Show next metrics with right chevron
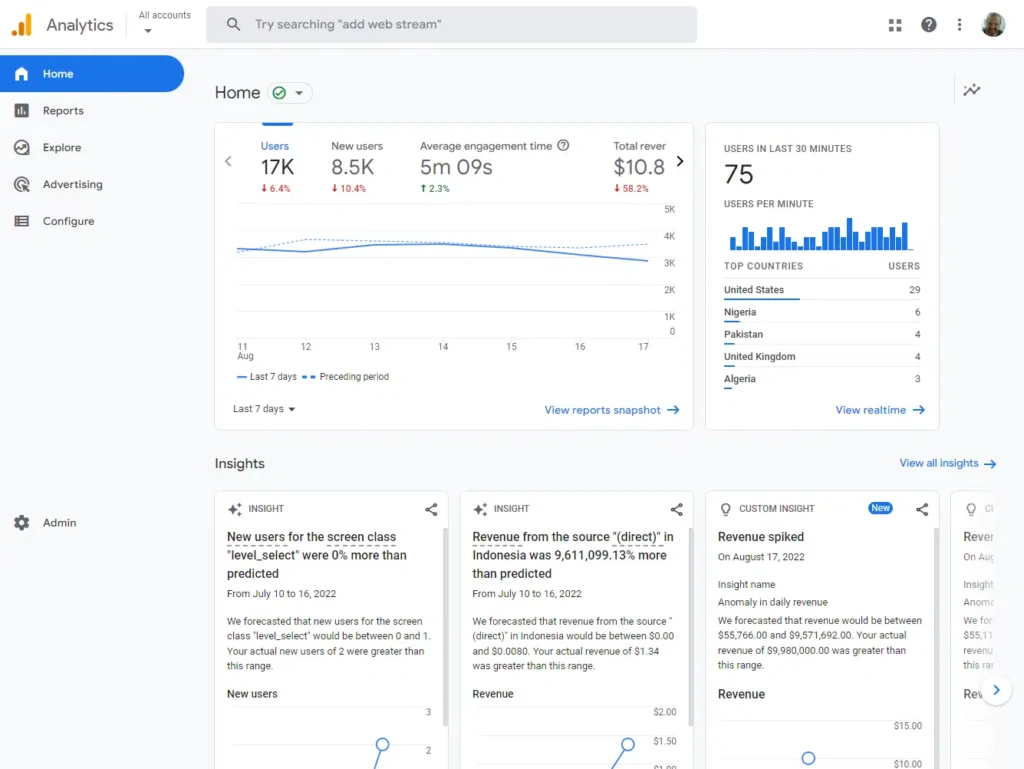Screen dimensions: 1024x769 pyautogui.click(x=680, y=161)
